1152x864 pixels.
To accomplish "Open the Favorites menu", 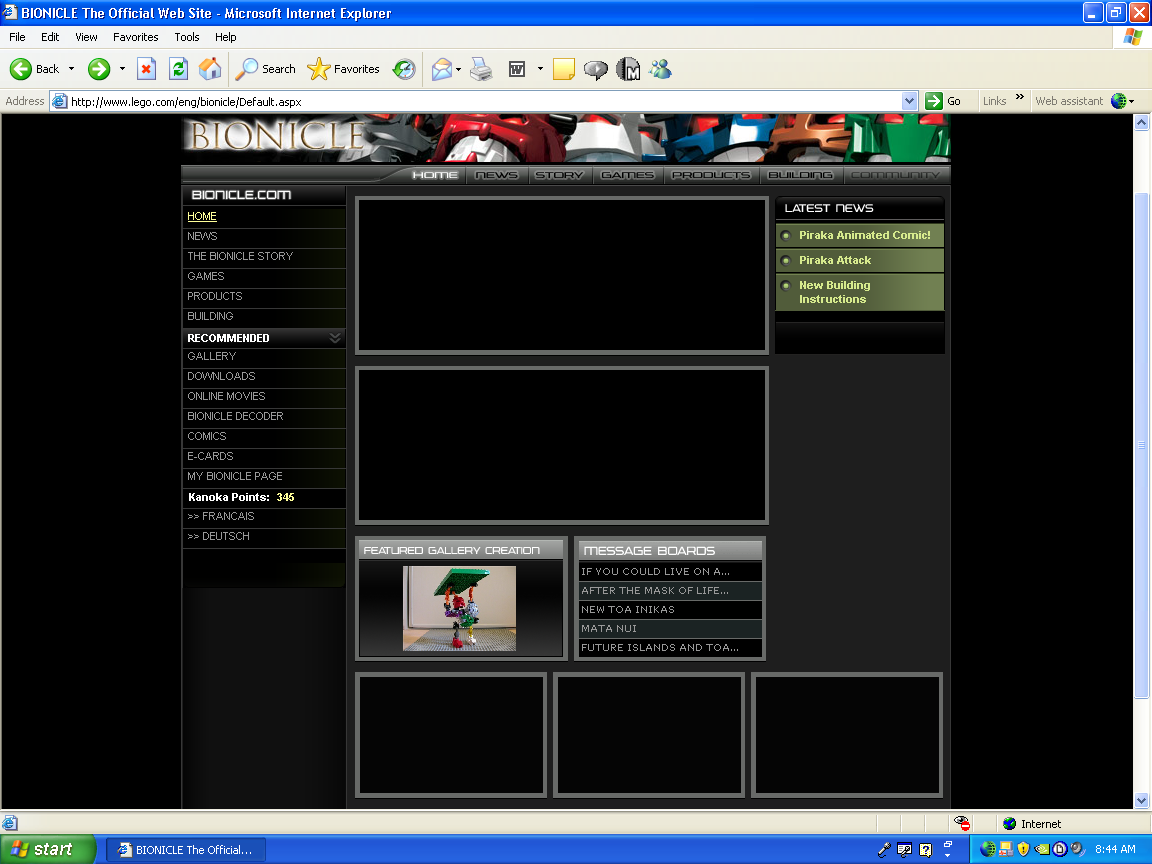I will tap(135, 37).
